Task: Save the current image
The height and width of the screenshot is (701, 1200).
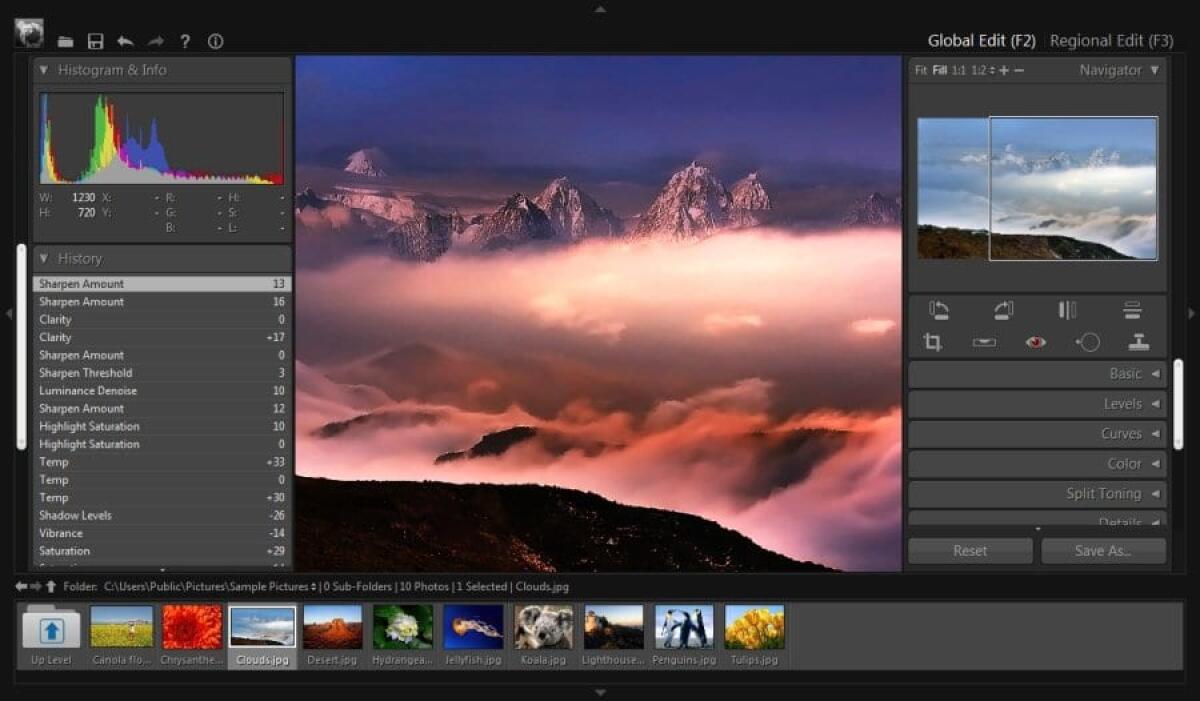Action: pyautogui.click(x=95, y=41)
